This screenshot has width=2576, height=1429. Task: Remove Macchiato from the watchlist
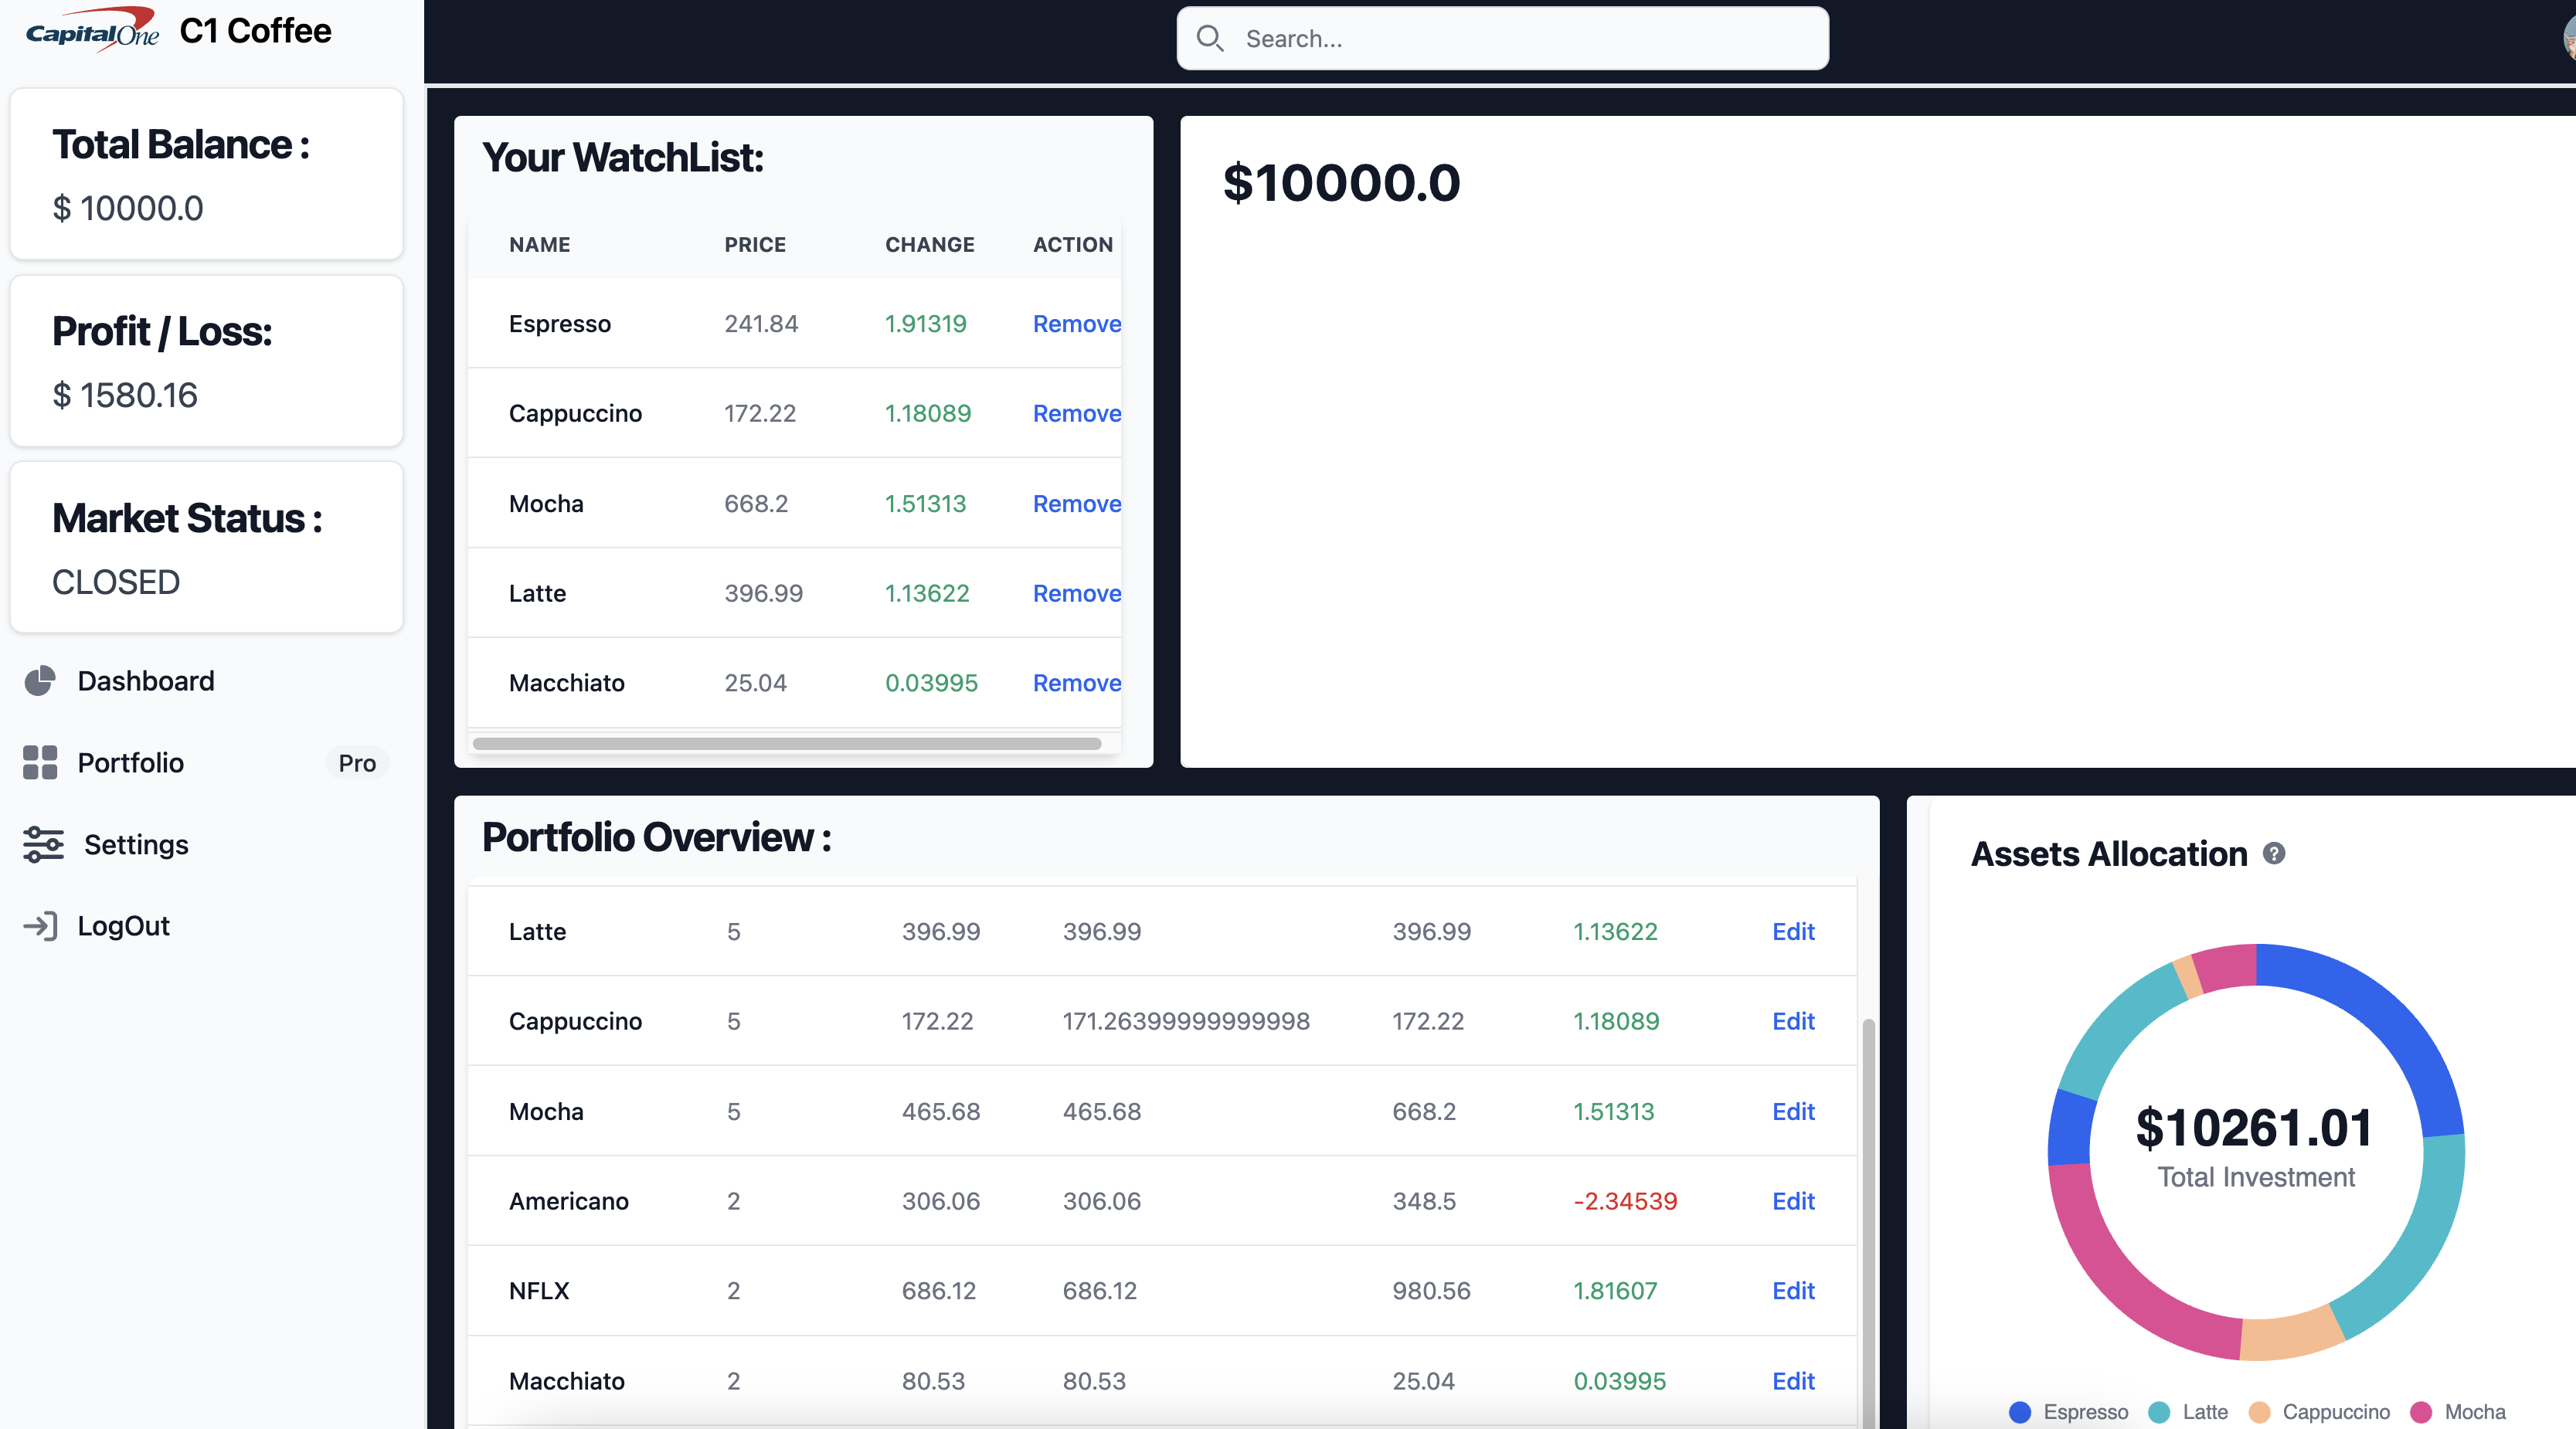click(1076, 682)
